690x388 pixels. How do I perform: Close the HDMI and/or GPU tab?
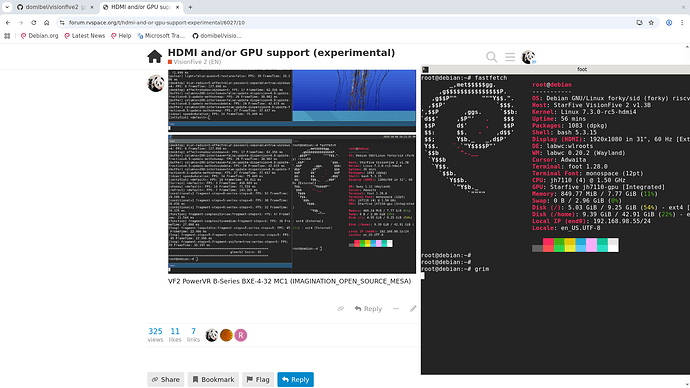pyautogui.click(x=177, y=7)
